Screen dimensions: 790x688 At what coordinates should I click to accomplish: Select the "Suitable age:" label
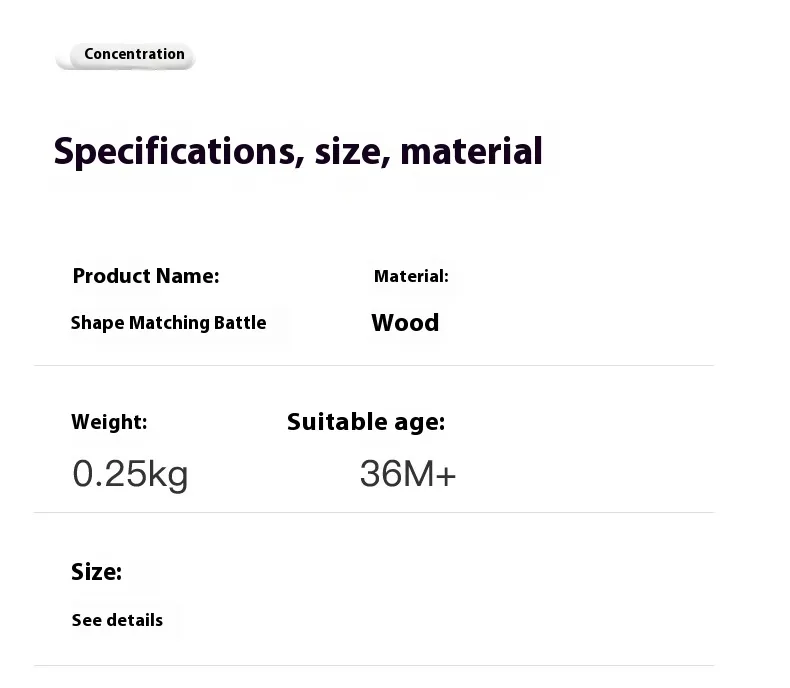tap(366, 422)
